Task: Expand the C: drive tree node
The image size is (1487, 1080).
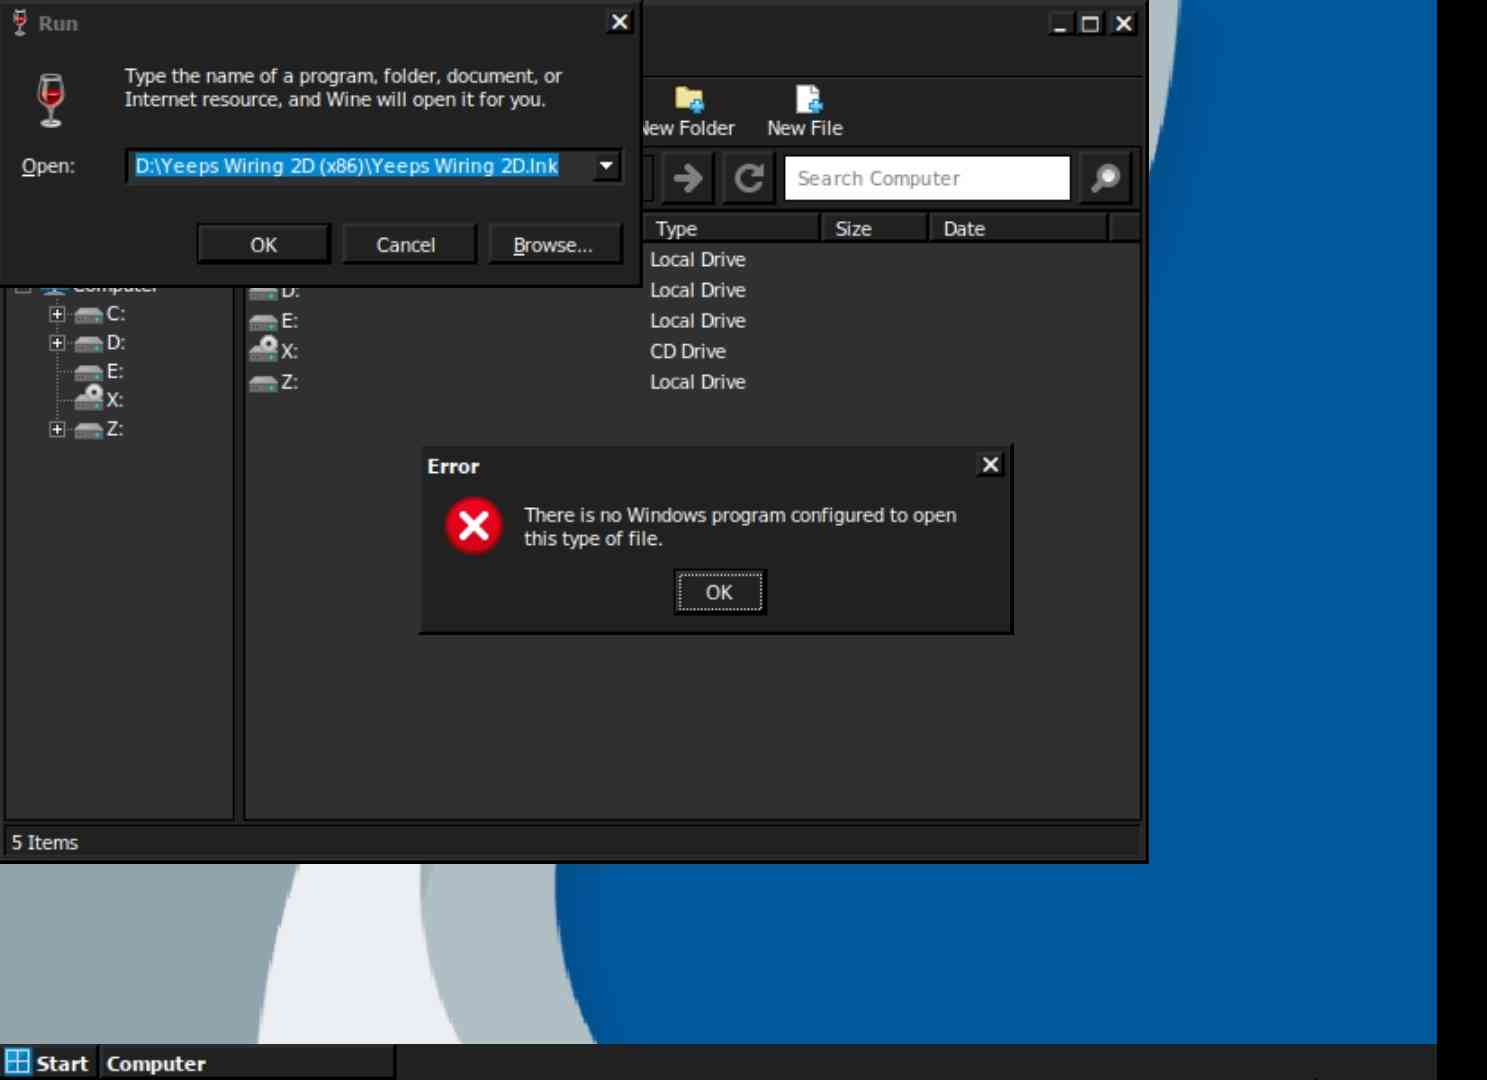Action: 57,314
